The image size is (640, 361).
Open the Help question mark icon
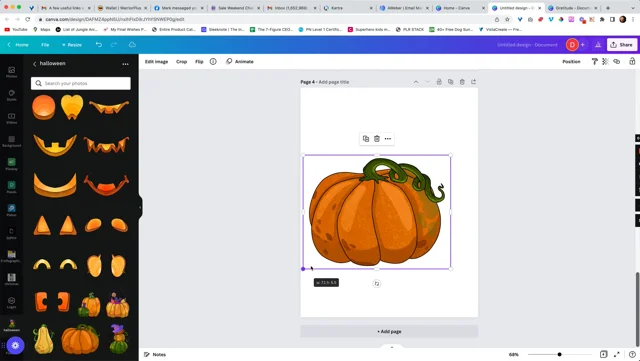pyautogui.click(x=632, y=354)
